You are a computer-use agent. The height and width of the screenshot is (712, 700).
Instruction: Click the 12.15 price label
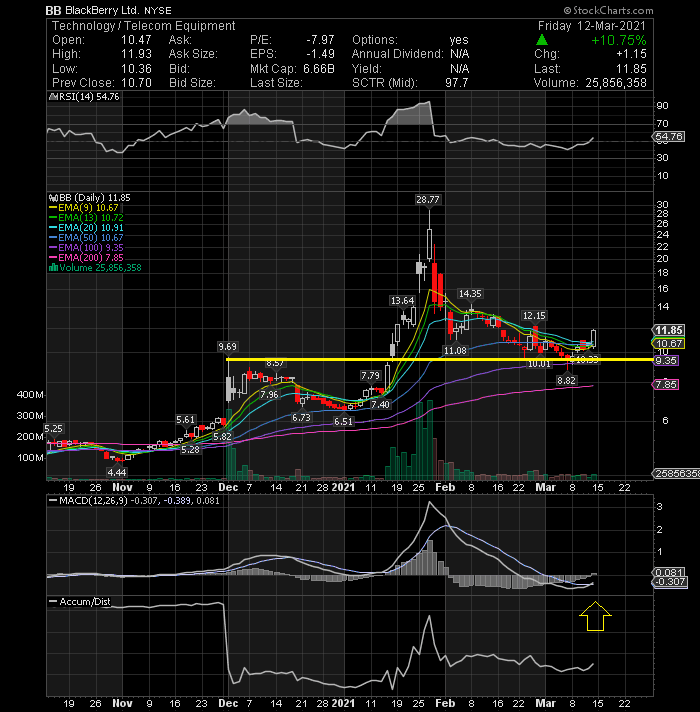[534, 316]
